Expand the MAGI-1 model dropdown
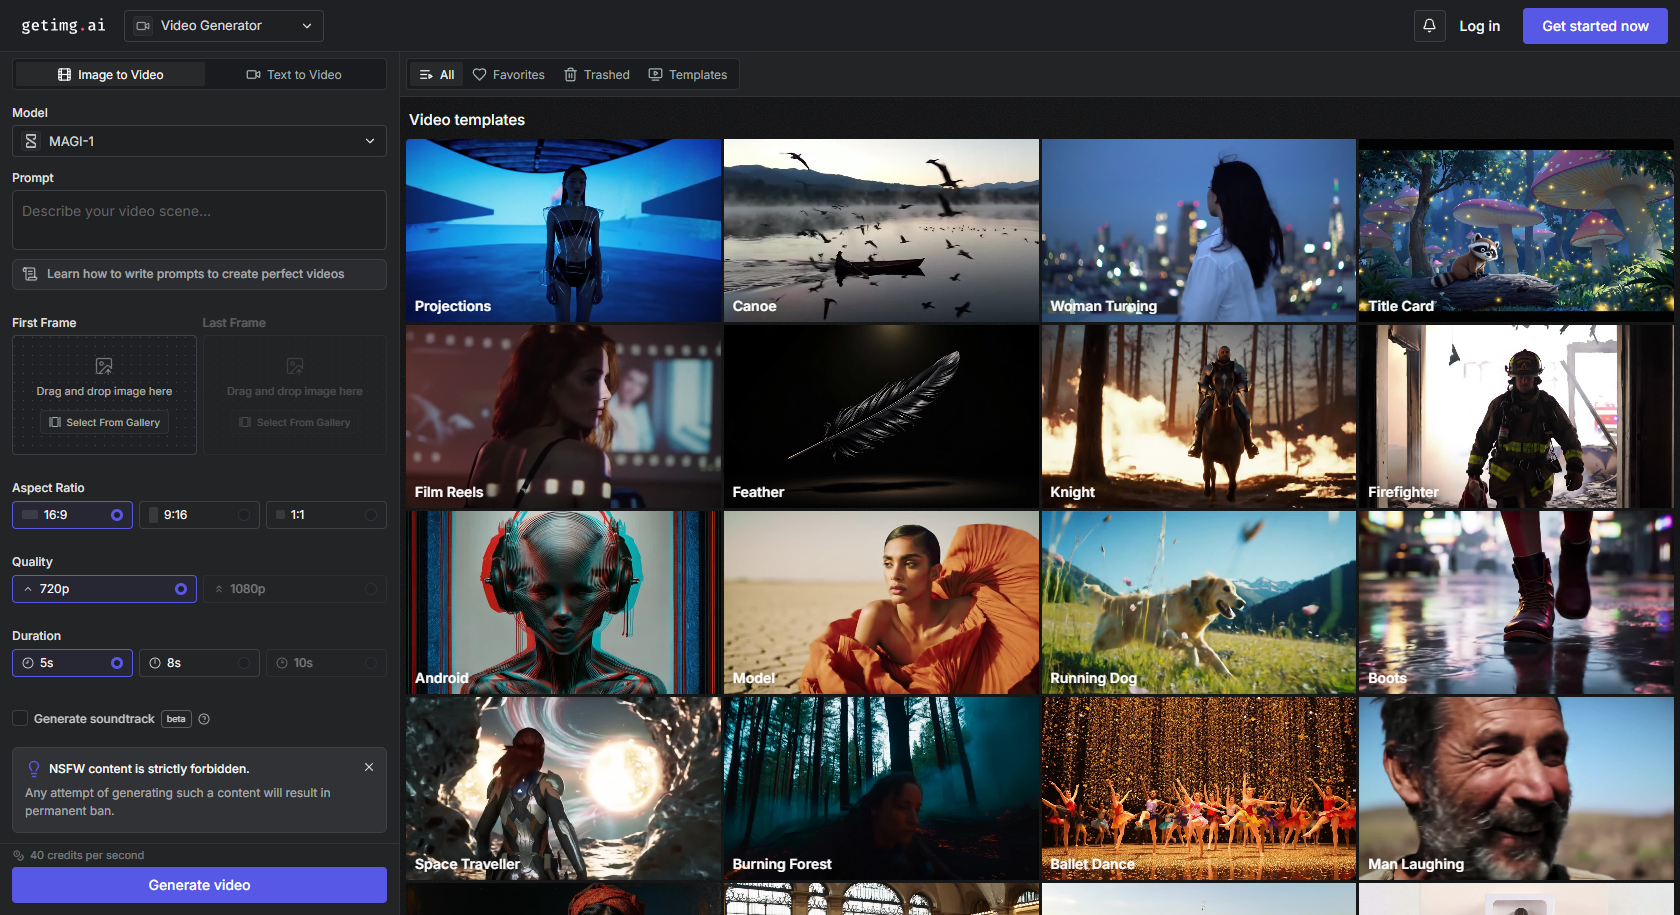The height and width of the screenshot is (915, 1680). pos(199,141)
